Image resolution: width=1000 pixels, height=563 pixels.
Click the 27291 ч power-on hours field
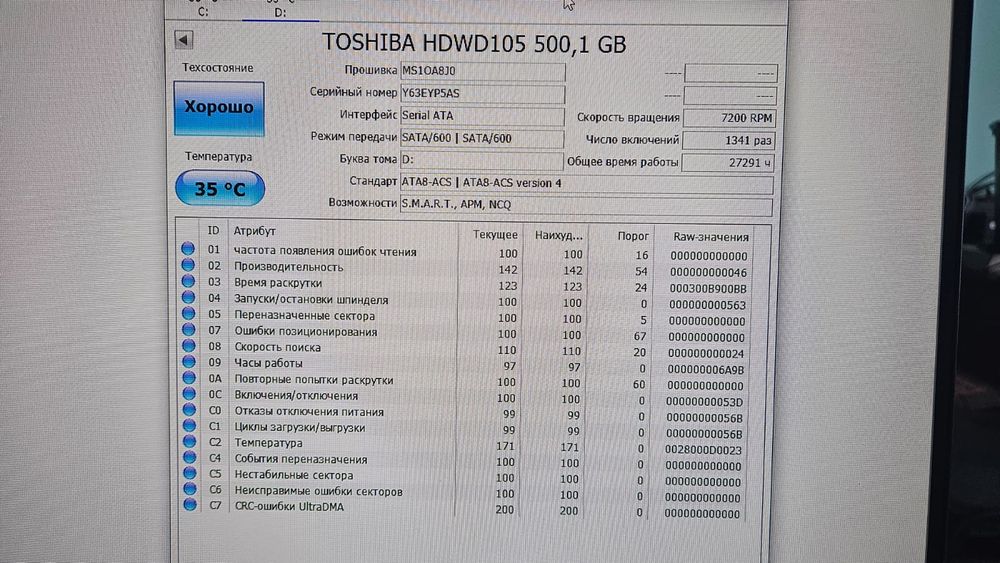click(x=728, y=163)
